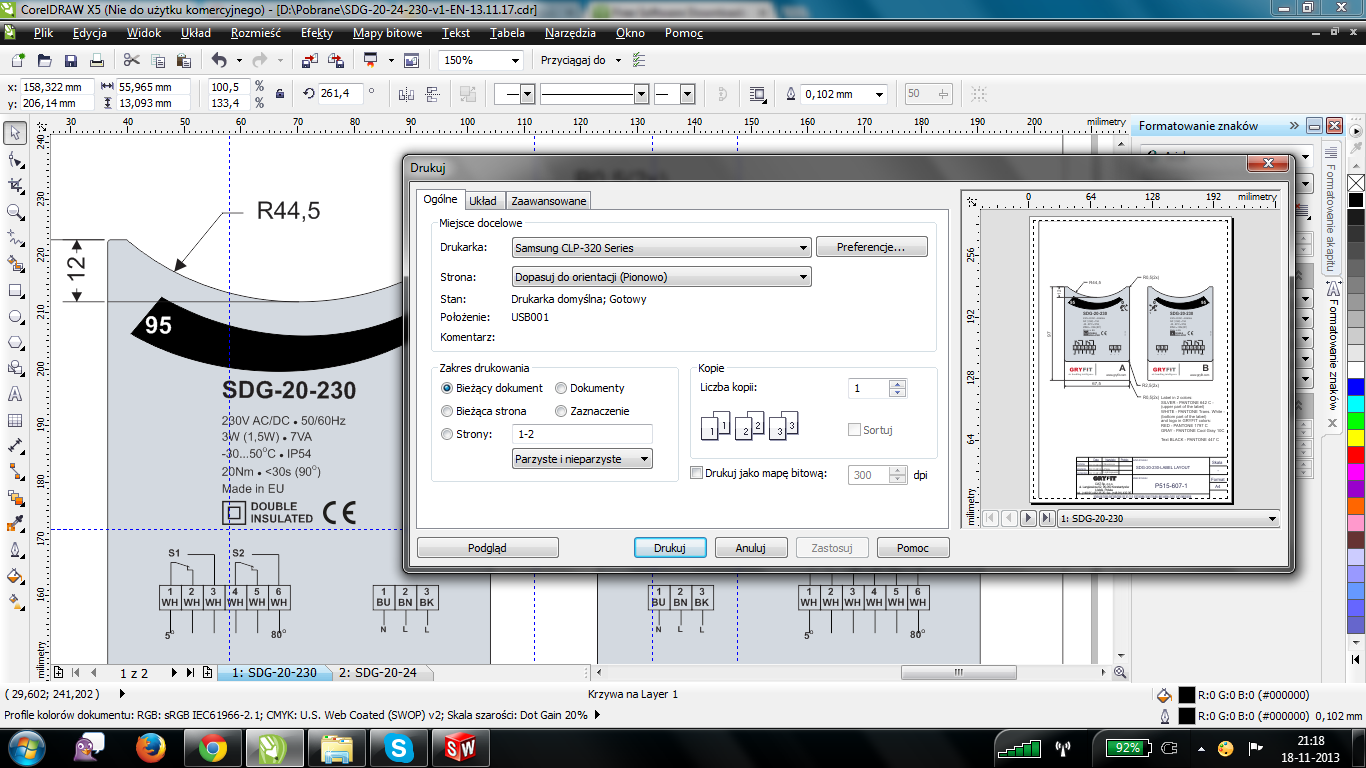Viewport: 1366px width, 768px height.
Task: Choose the 'Strony' radio option
Action: click(447, 434)
